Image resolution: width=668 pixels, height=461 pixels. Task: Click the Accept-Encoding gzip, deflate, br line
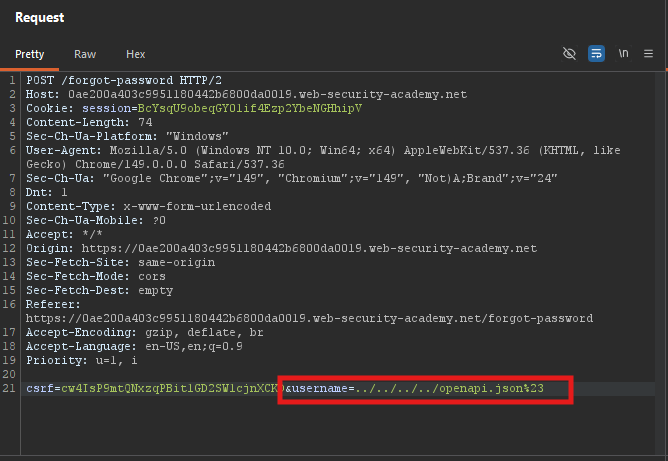tap(145, 332)
